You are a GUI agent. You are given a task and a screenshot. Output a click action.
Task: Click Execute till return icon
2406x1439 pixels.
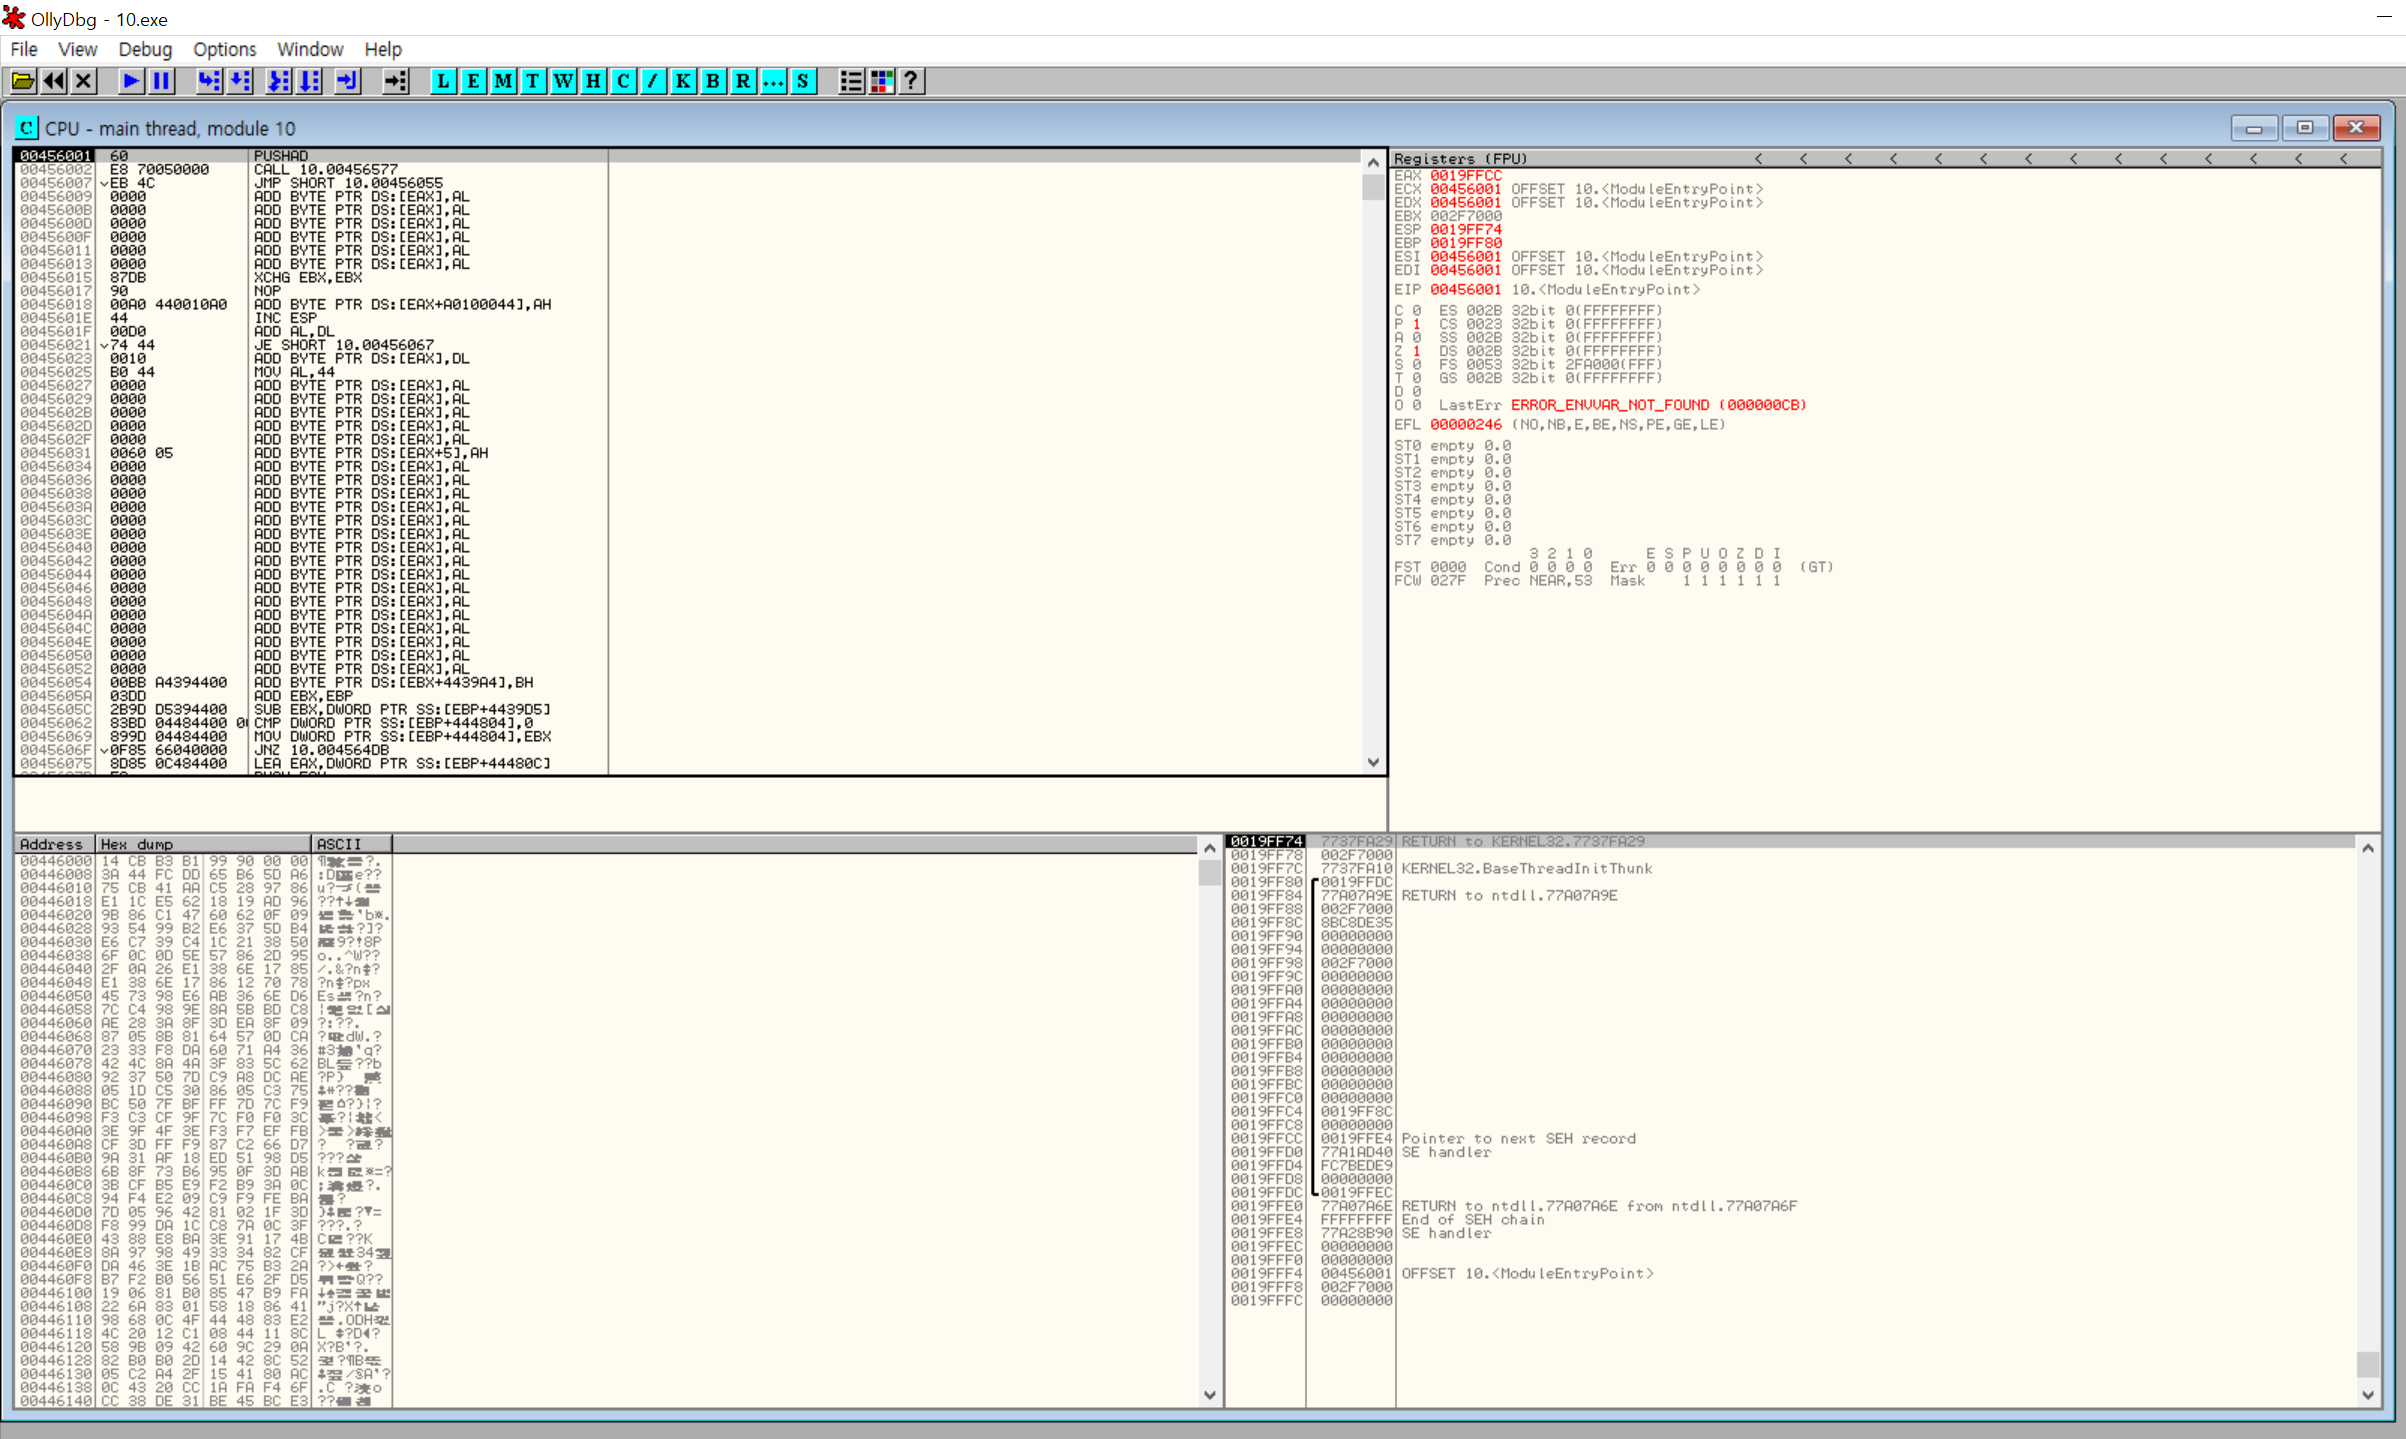[x=346, y=81]
